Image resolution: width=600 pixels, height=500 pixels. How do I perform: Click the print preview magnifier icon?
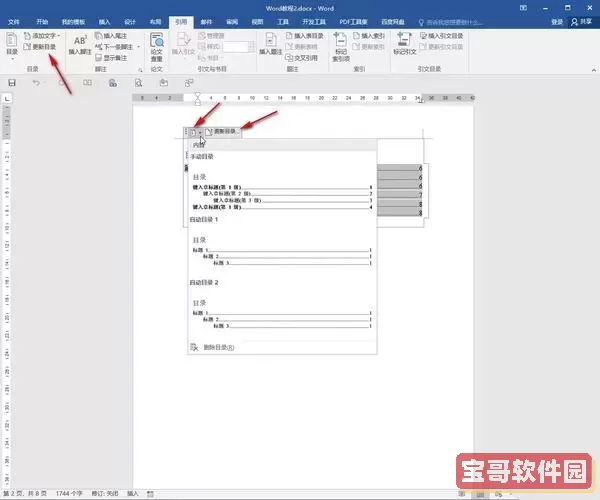pyautogui.click(x=139, y=83)
